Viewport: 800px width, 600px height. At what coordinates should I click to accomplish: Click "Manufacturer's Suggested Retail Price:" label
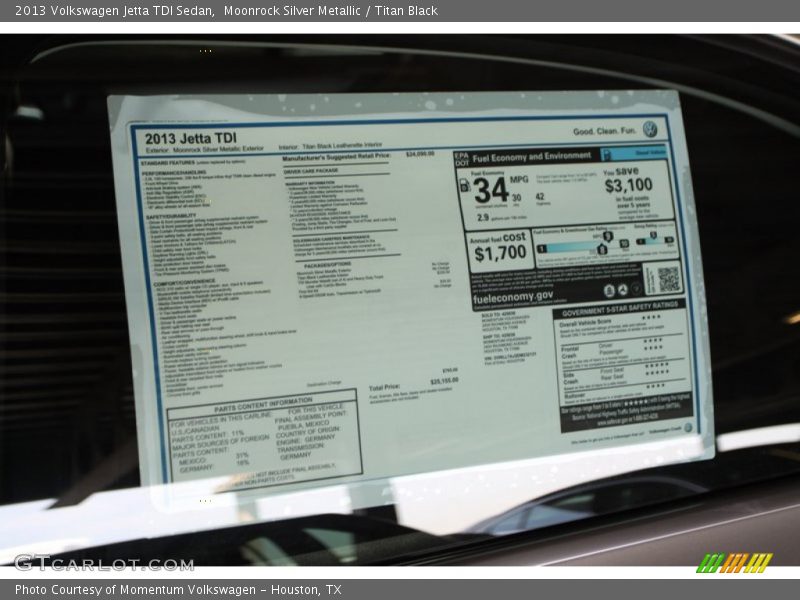coord(337,157)
